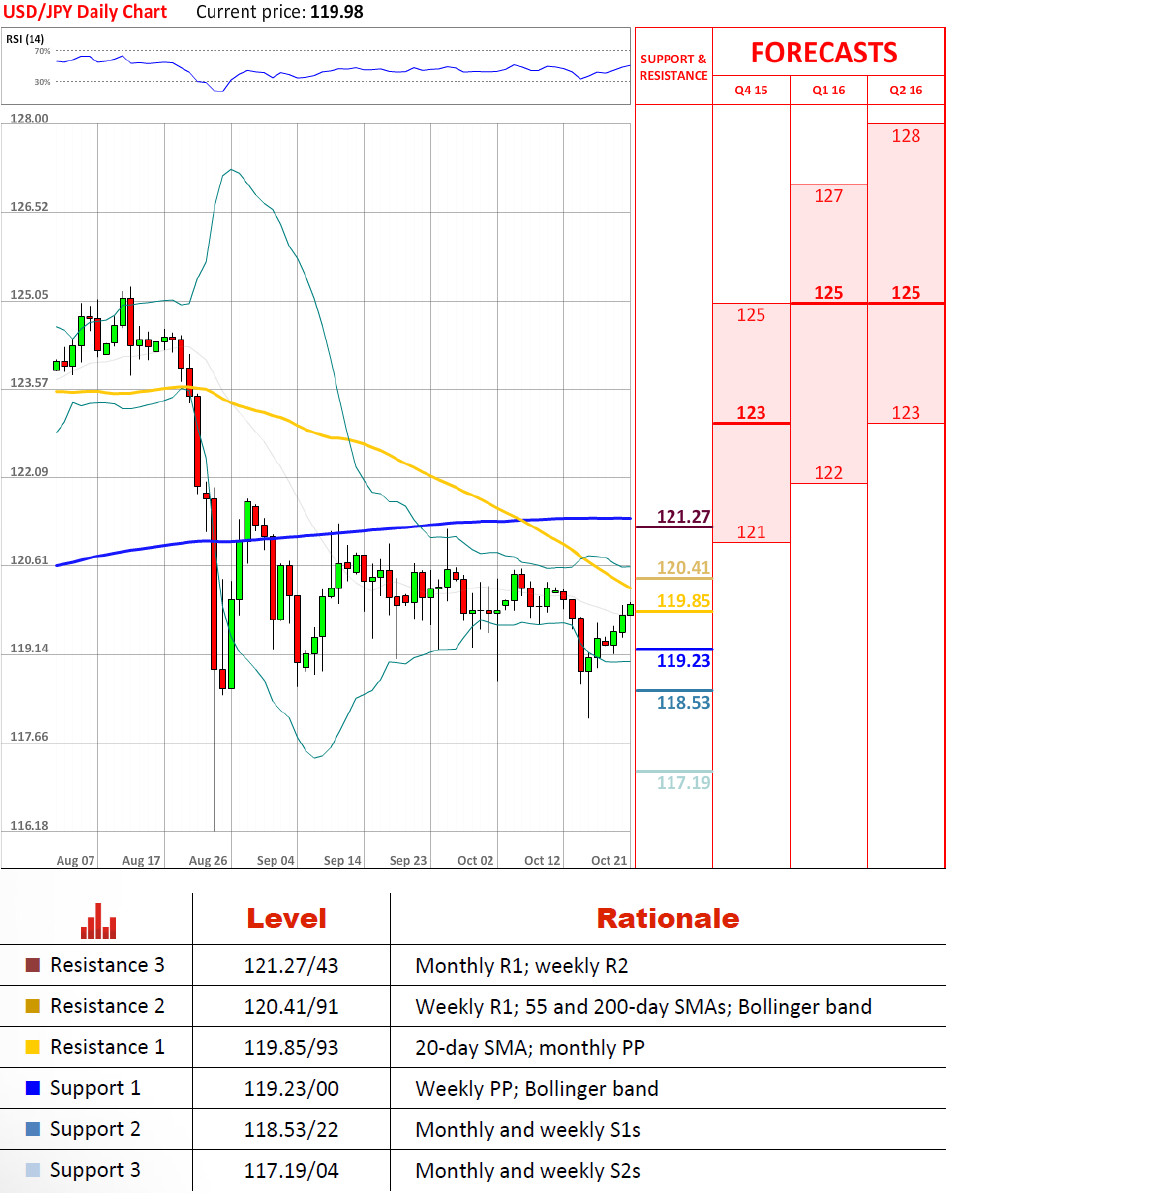Image resolution: width=1152 pixels, height=1193 pixels.
Task: Click the 119.14 price axis label
Action: coord(29,648)
